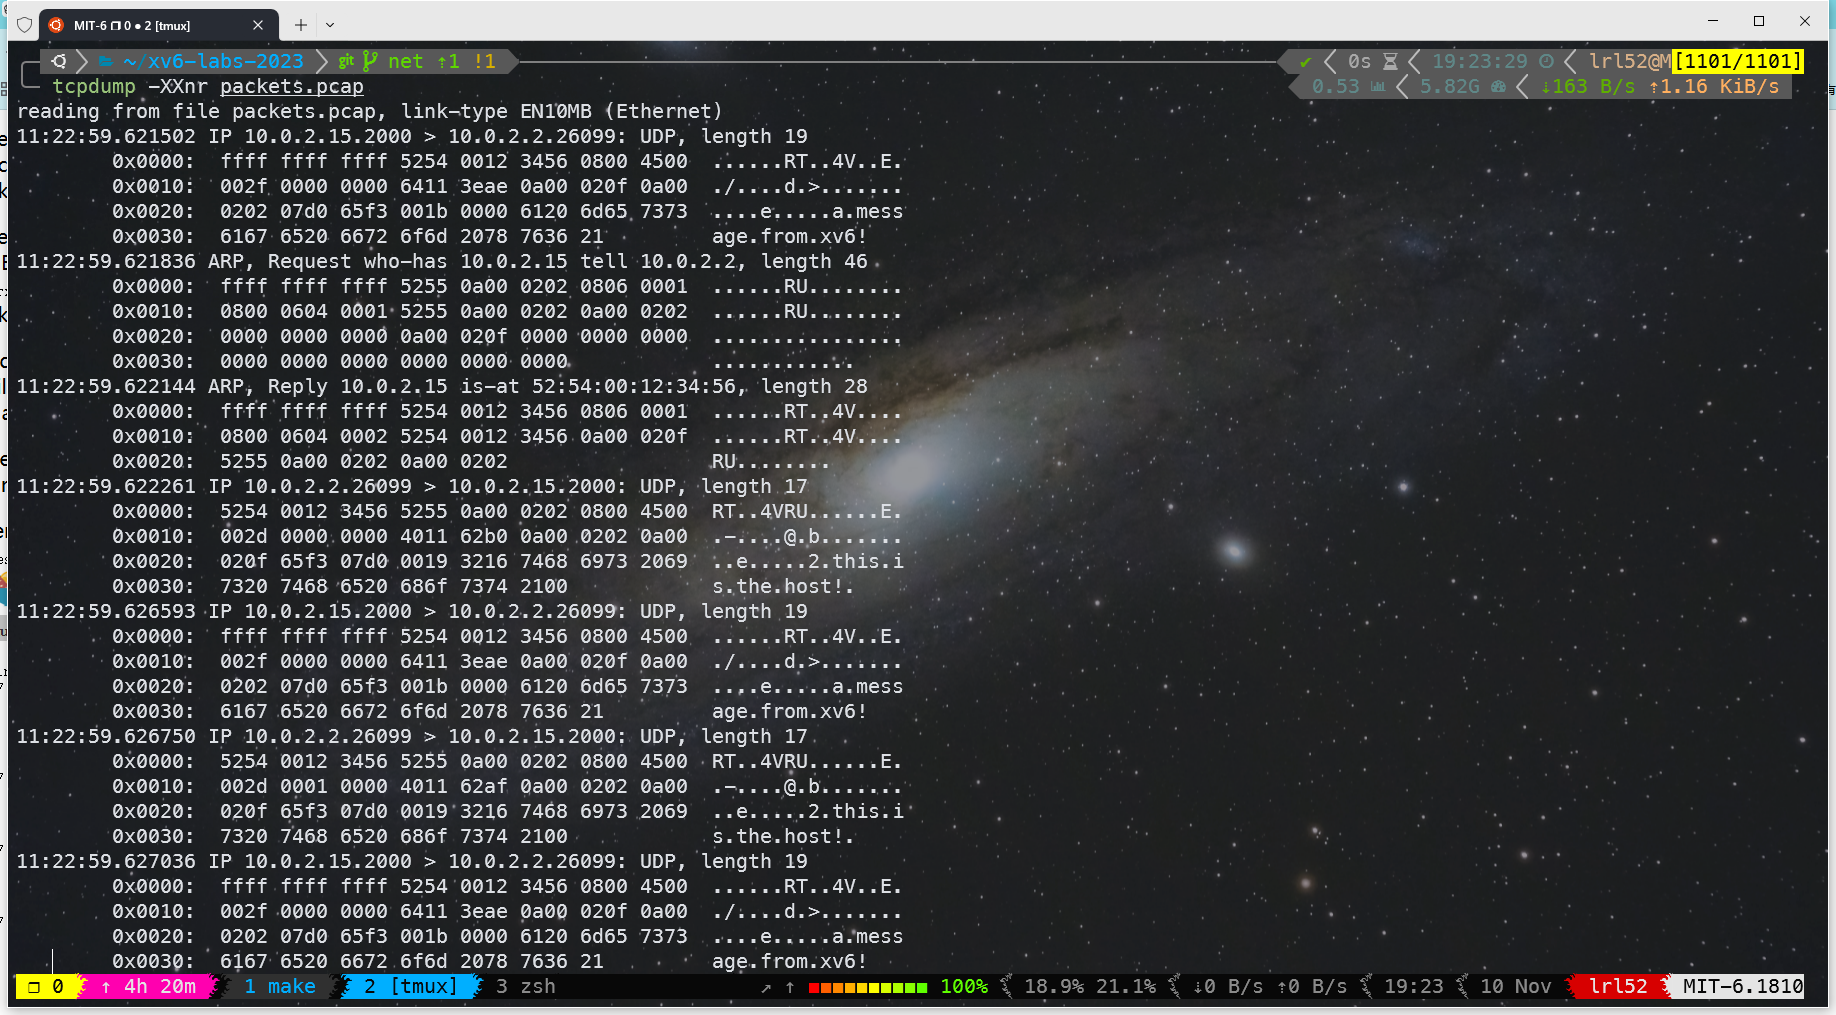The height and width of the screenshot is (1015, 1836).
Task: Click the MIT-6.1810 hostname status segment
Action: click(1742, 986)
